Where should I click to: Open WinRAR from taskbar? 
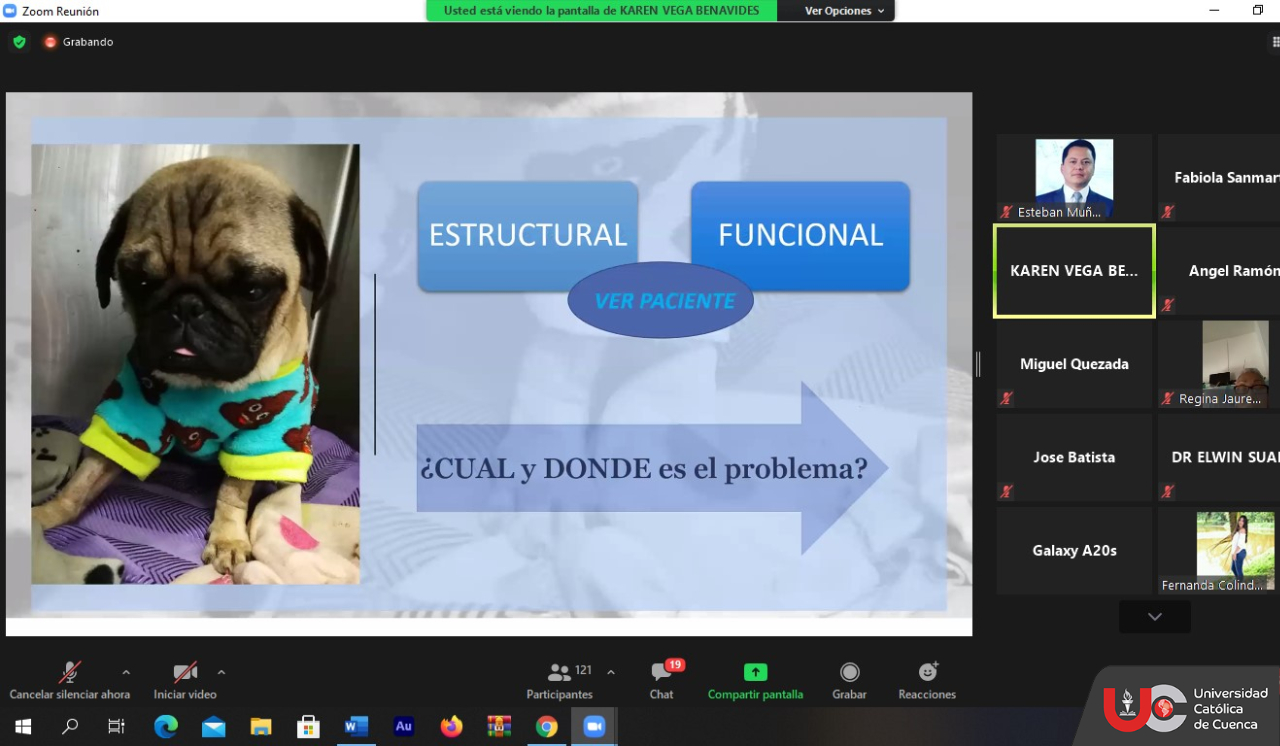click(x=499, y=727)
